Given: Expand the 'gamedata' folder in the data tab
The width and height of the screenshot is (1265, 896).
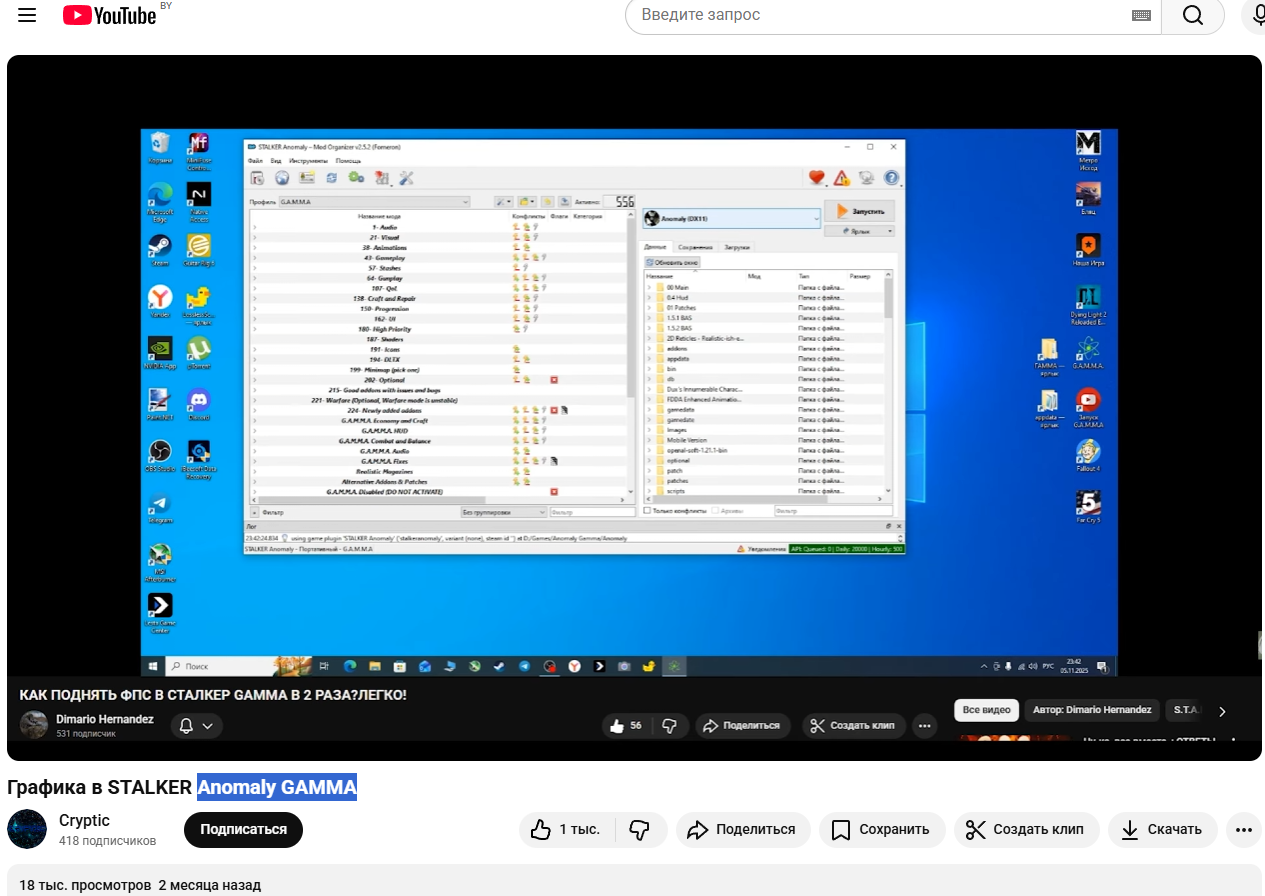Looking at the screenshot, I should 648,409.
